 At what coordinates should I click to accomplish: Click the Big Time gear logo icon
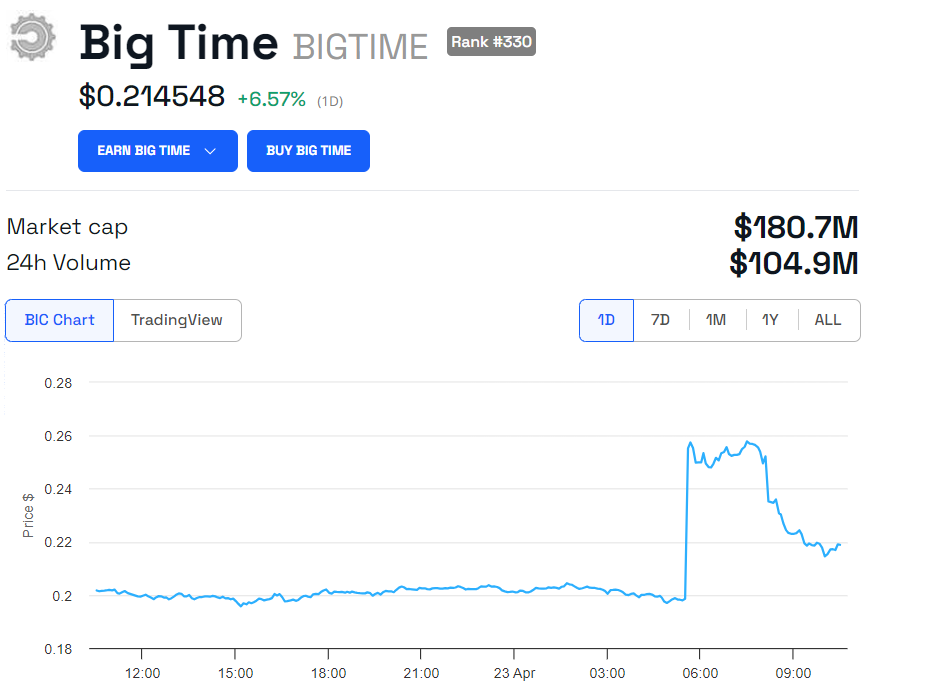33,38
